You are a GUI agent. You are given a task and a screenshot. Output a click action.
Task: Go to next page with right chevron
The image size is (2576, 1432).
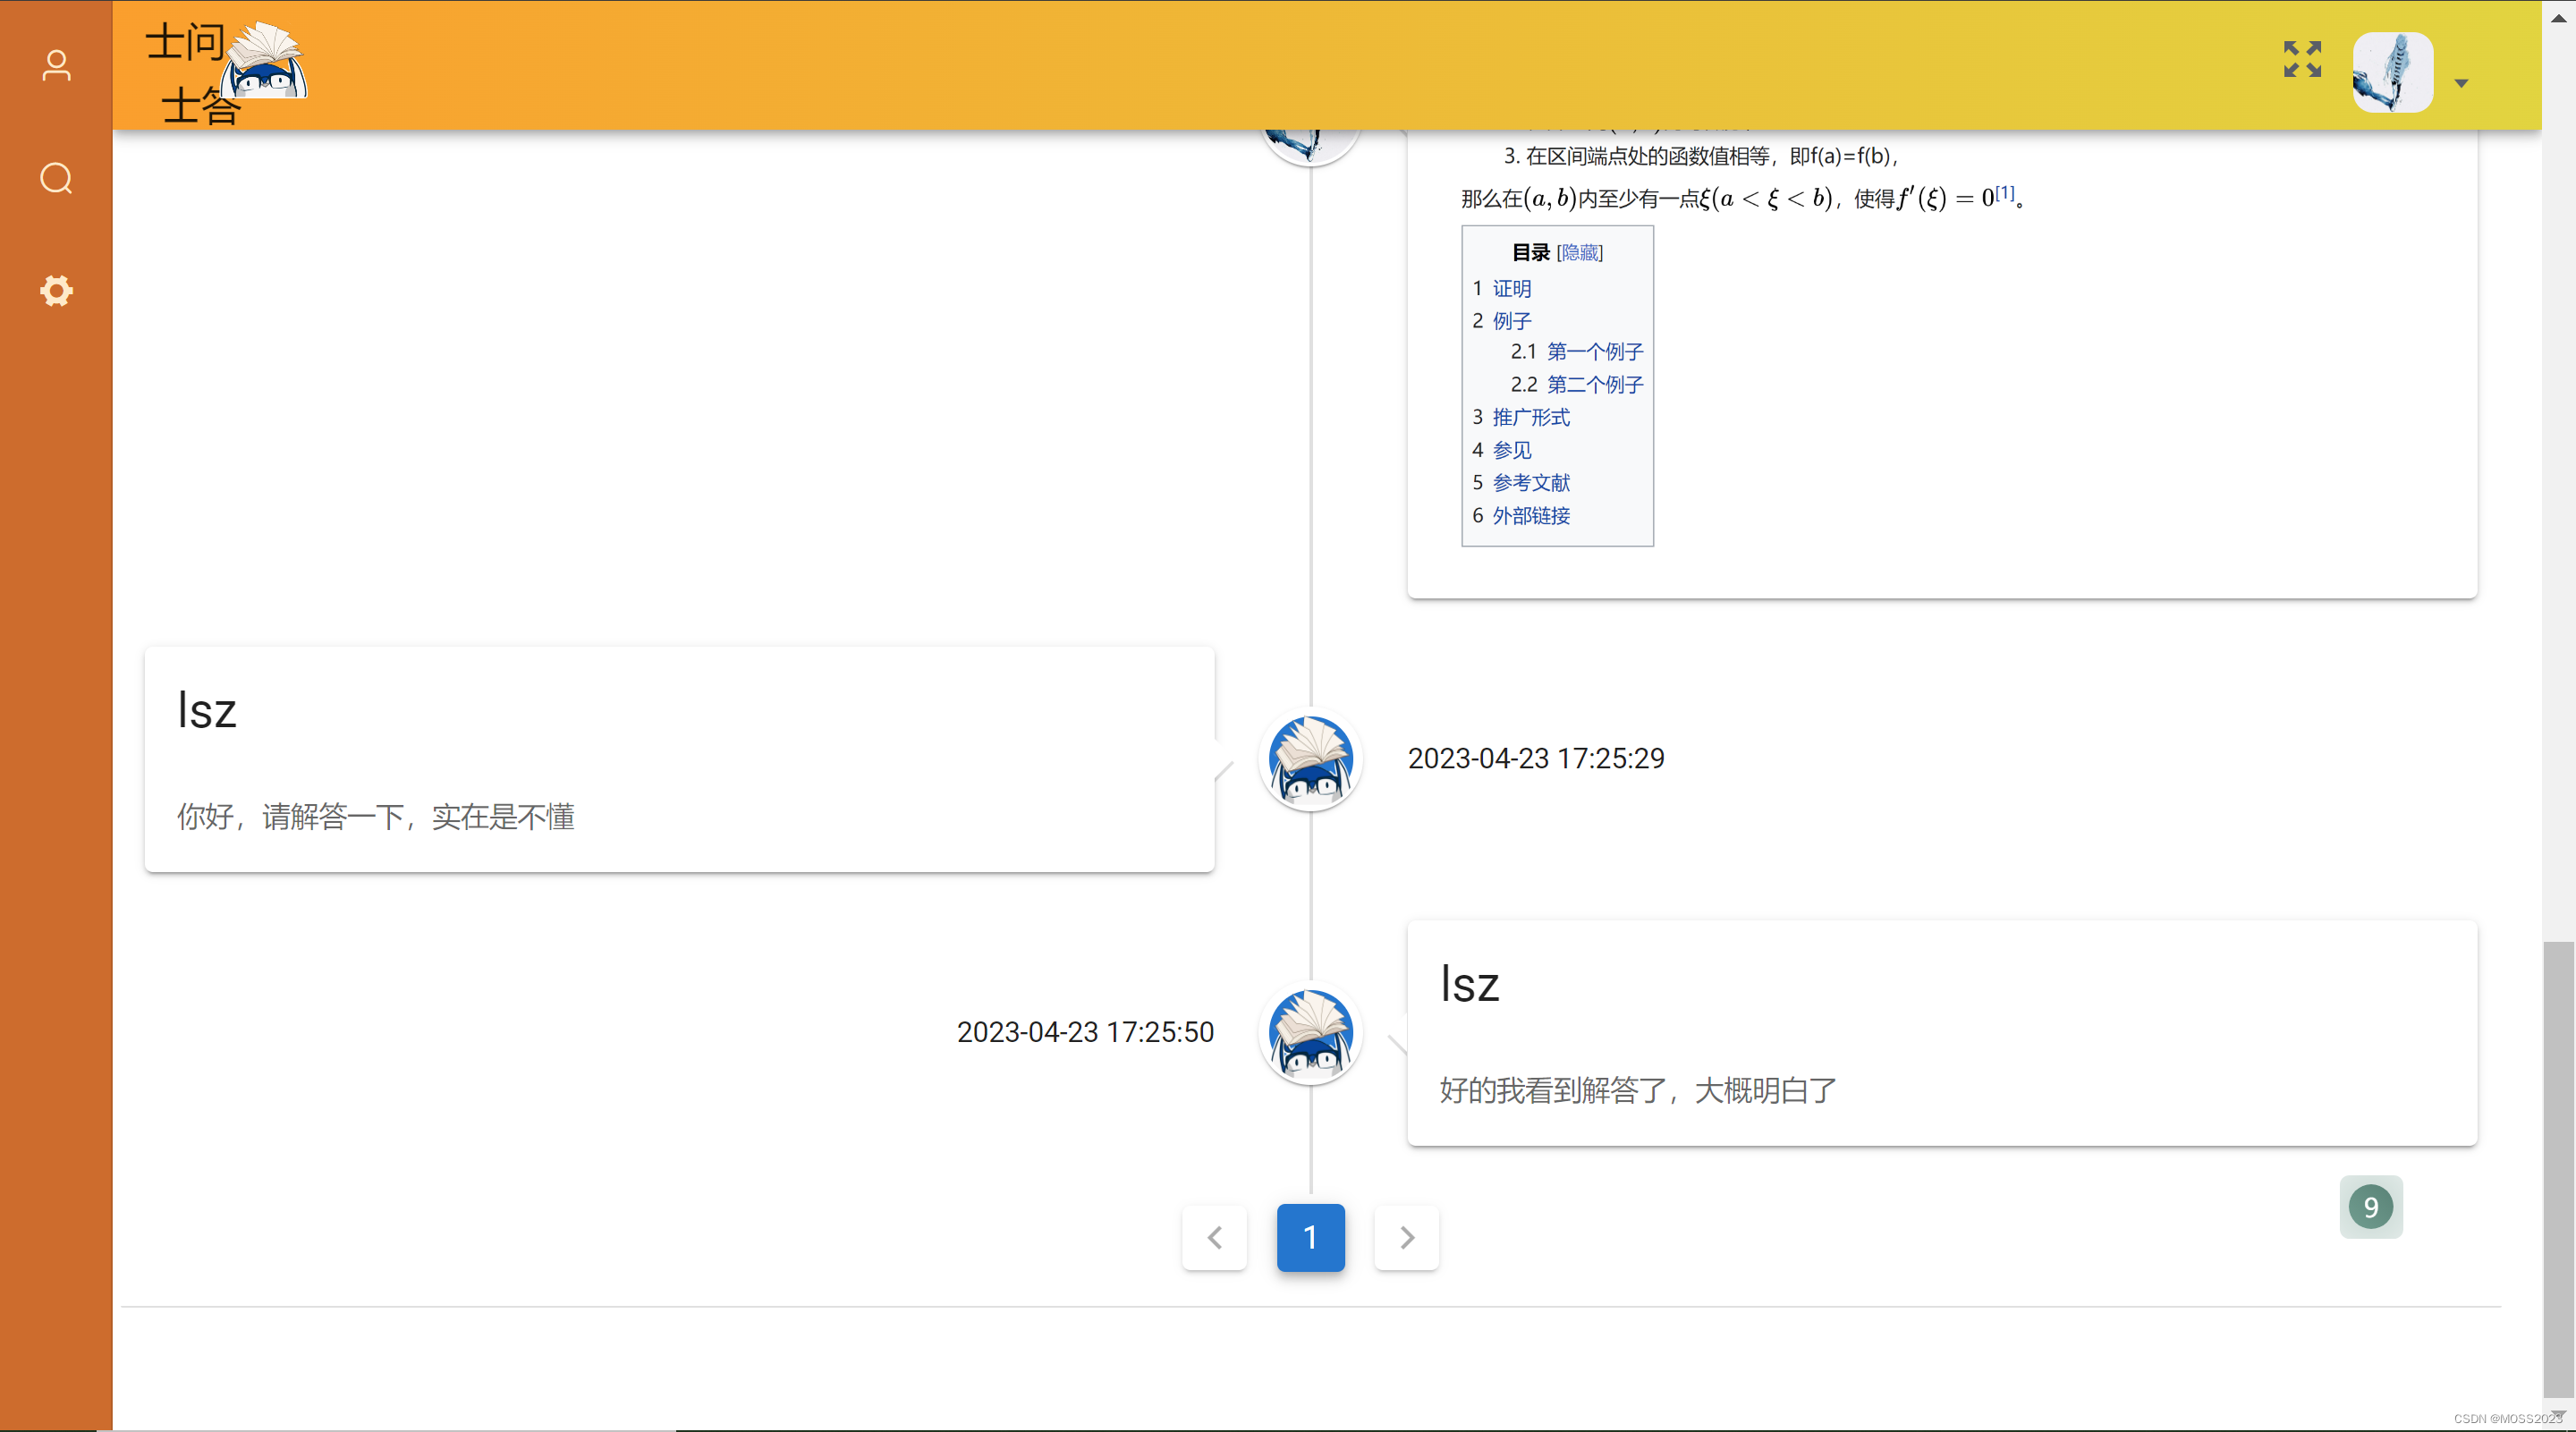tap(1406, 1237)
